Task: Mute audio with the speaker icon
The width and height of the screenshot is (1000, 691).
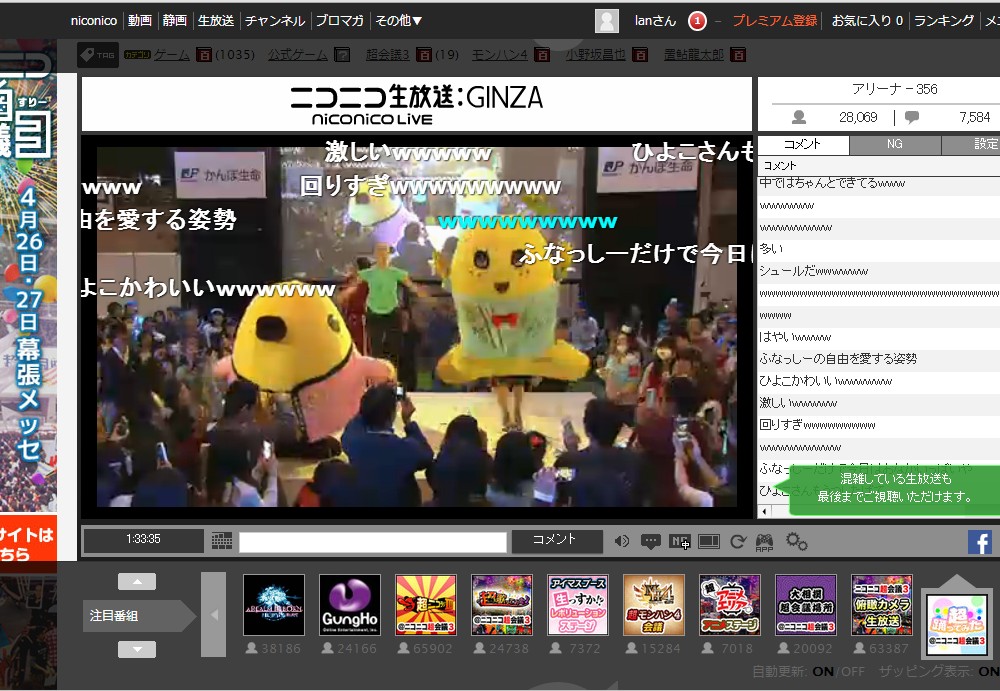Action: (622, 542)
